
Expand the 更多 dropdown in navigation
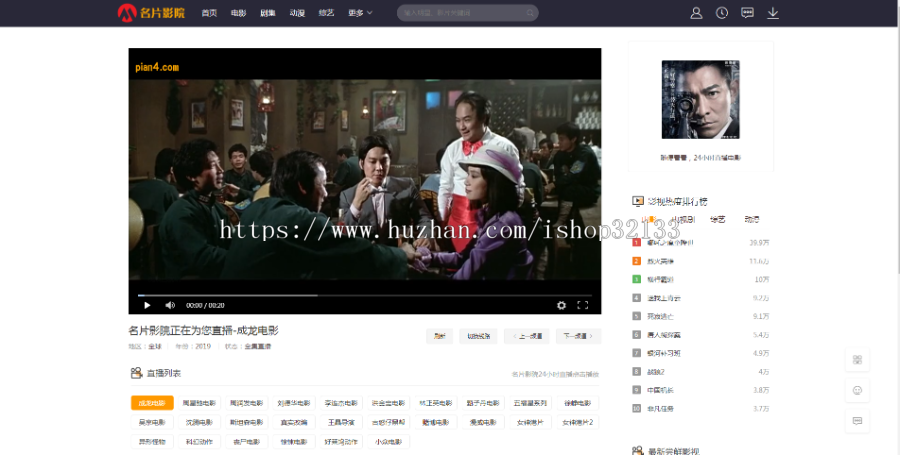[x=360, y=13]
